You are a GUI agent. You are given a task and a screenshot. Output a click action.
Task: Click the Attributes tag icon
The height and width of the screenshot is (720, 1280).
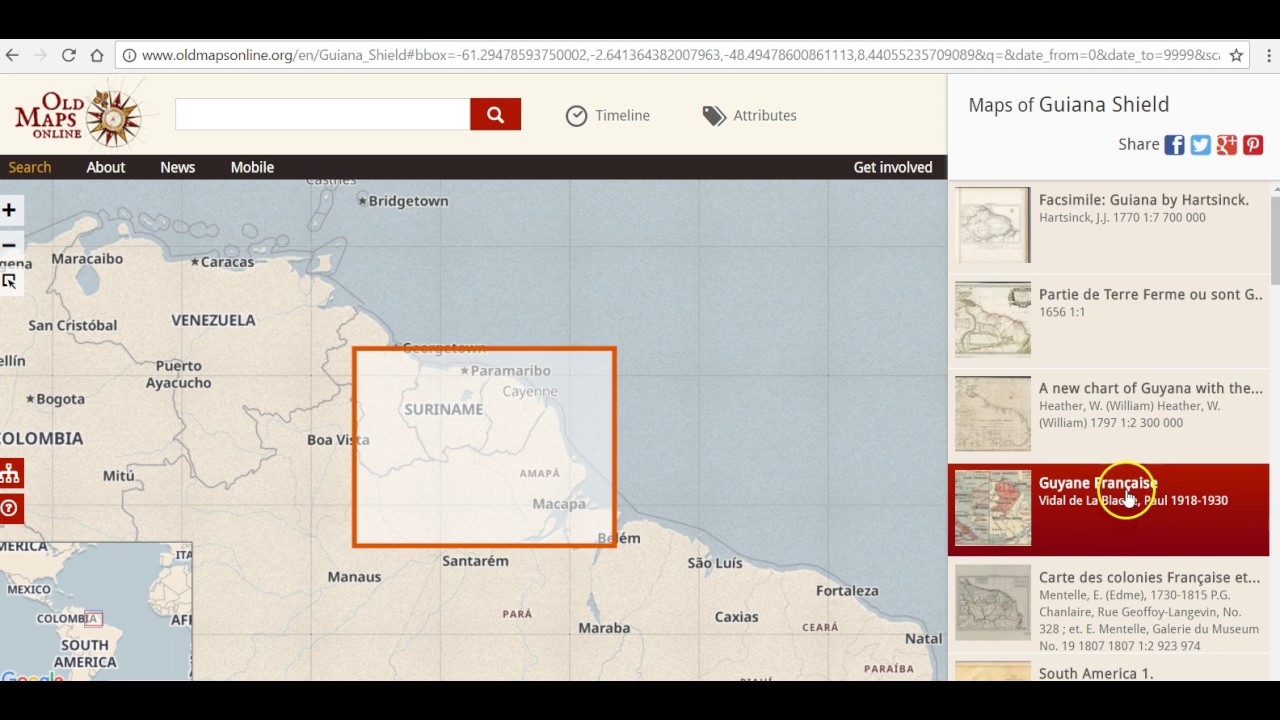point(714,116)
